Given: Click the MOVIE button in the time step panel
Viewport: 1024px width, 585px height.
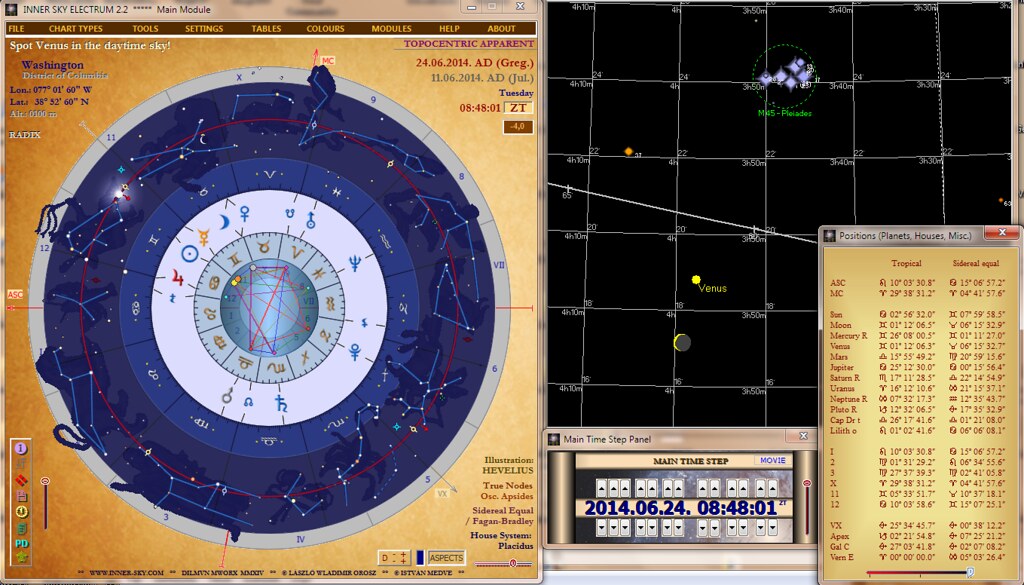Looking at the screenshot, I should pos(773,460).
